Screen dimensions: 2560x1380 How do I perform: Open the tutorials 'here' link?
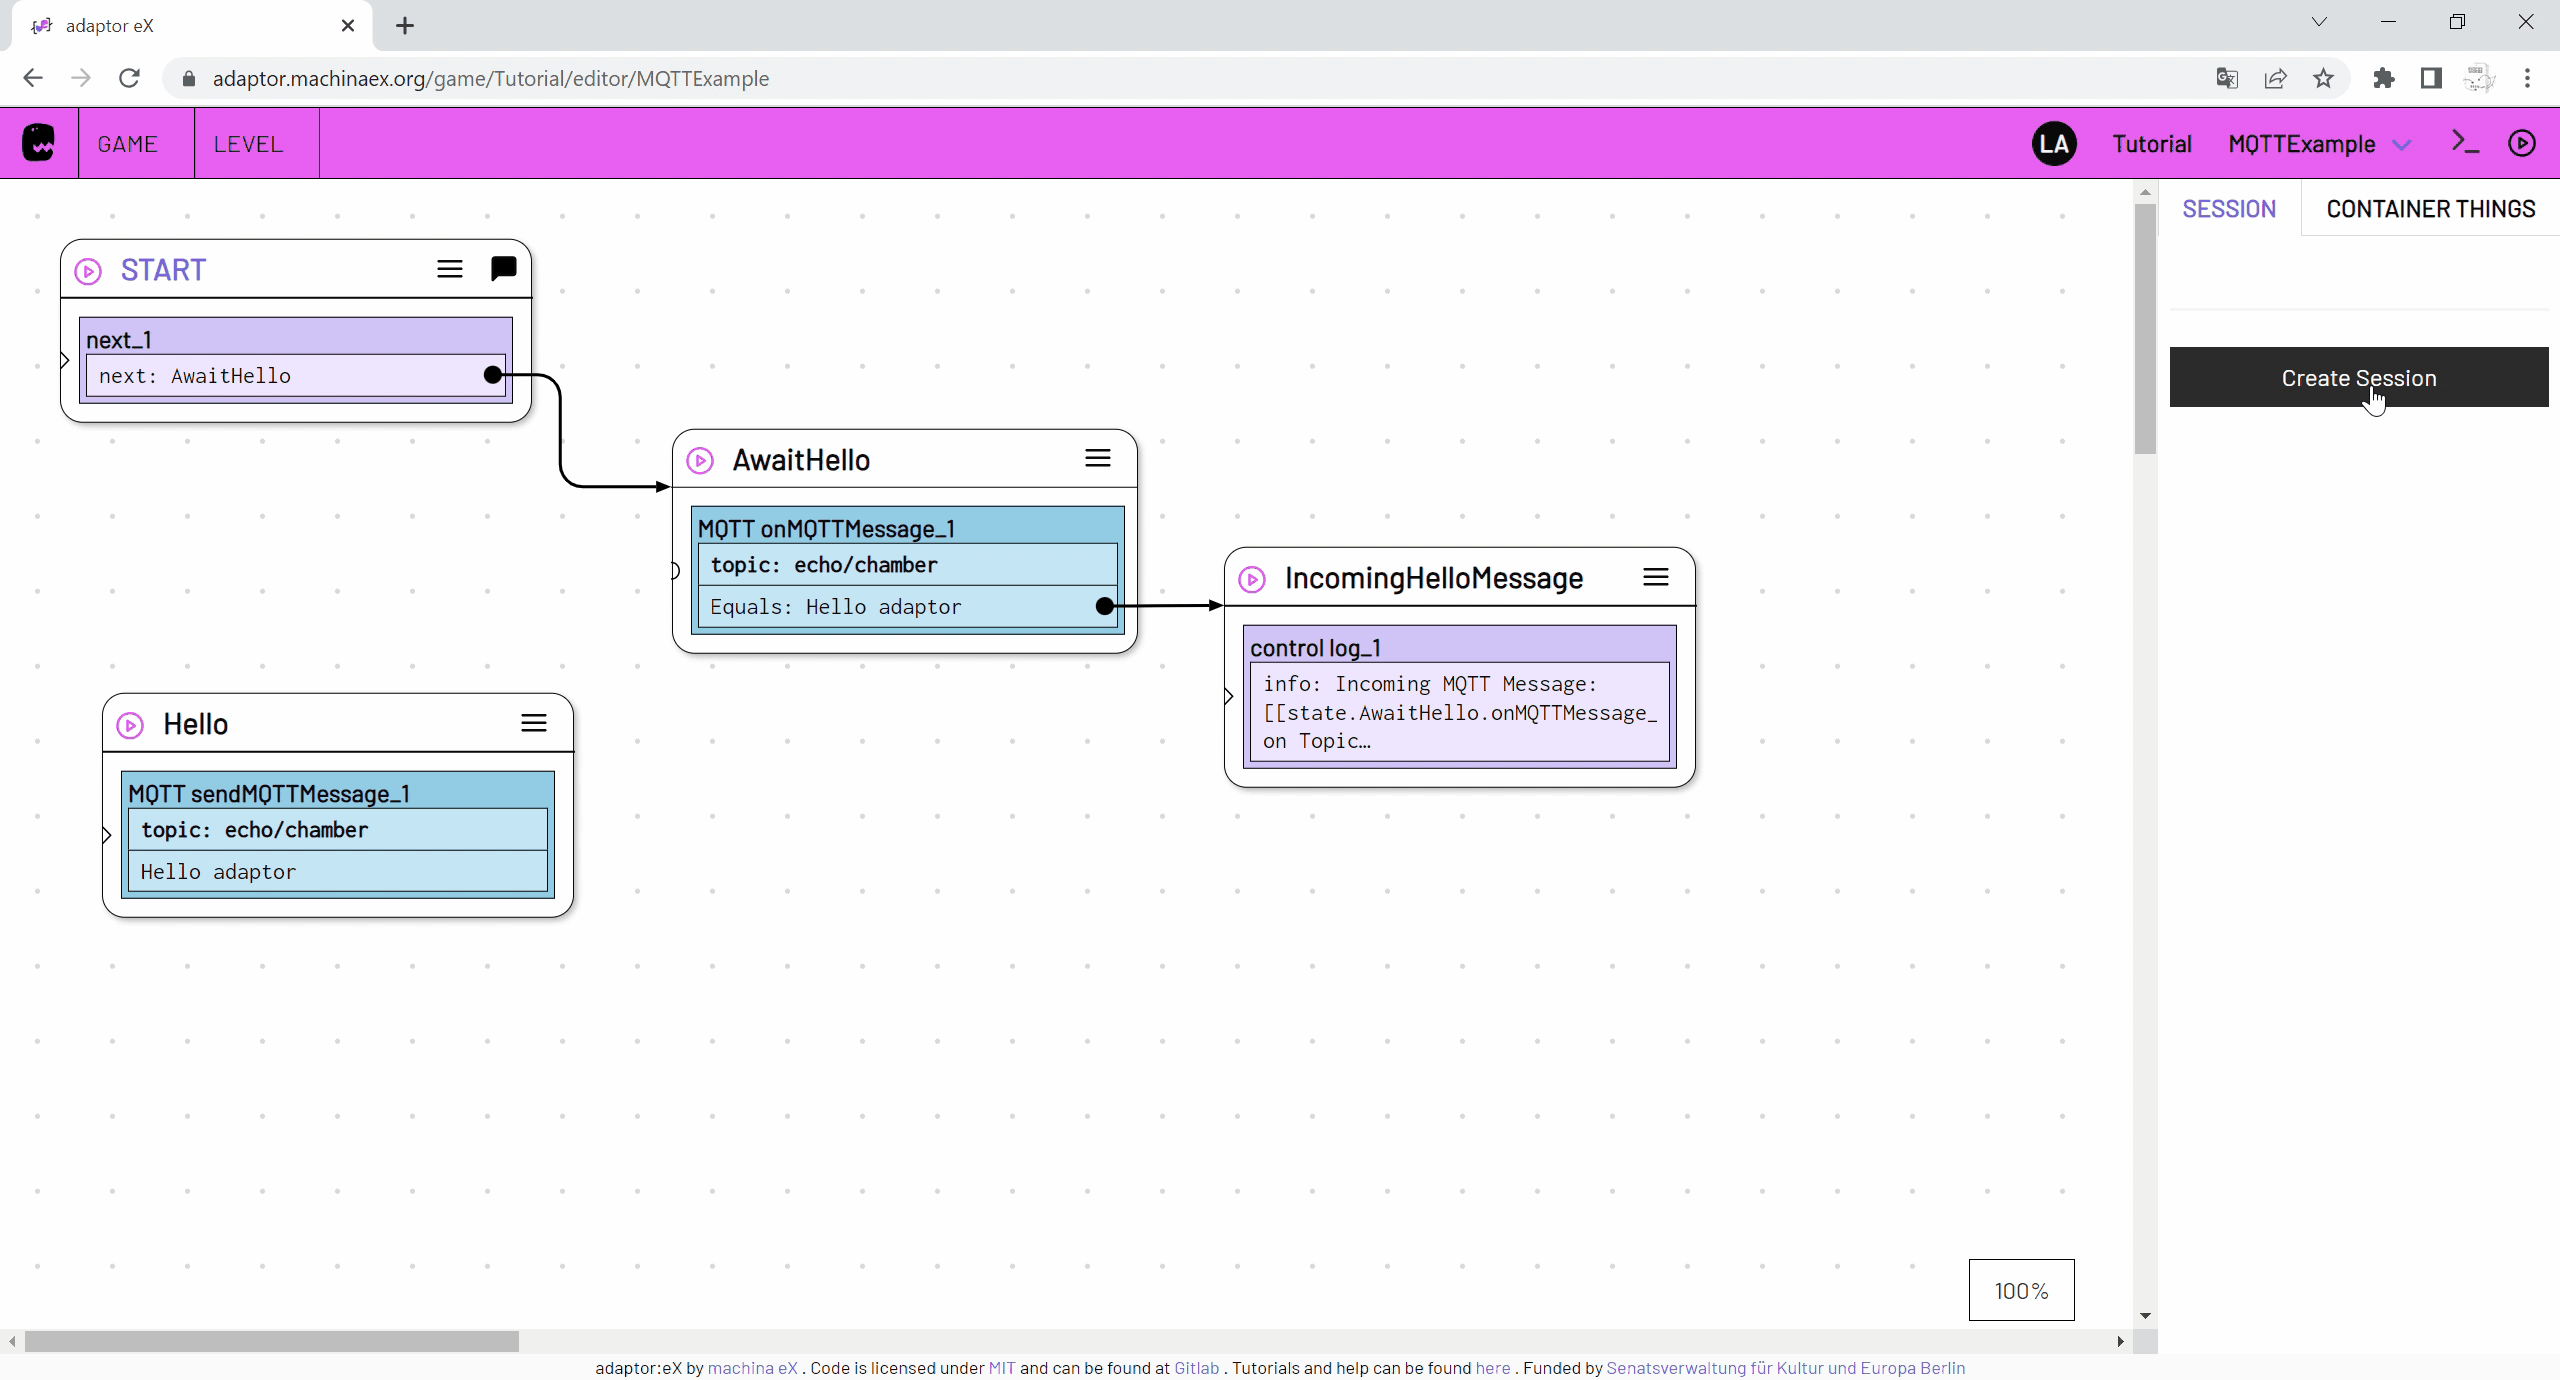pyautogui.click(x=1493, y=1368)
